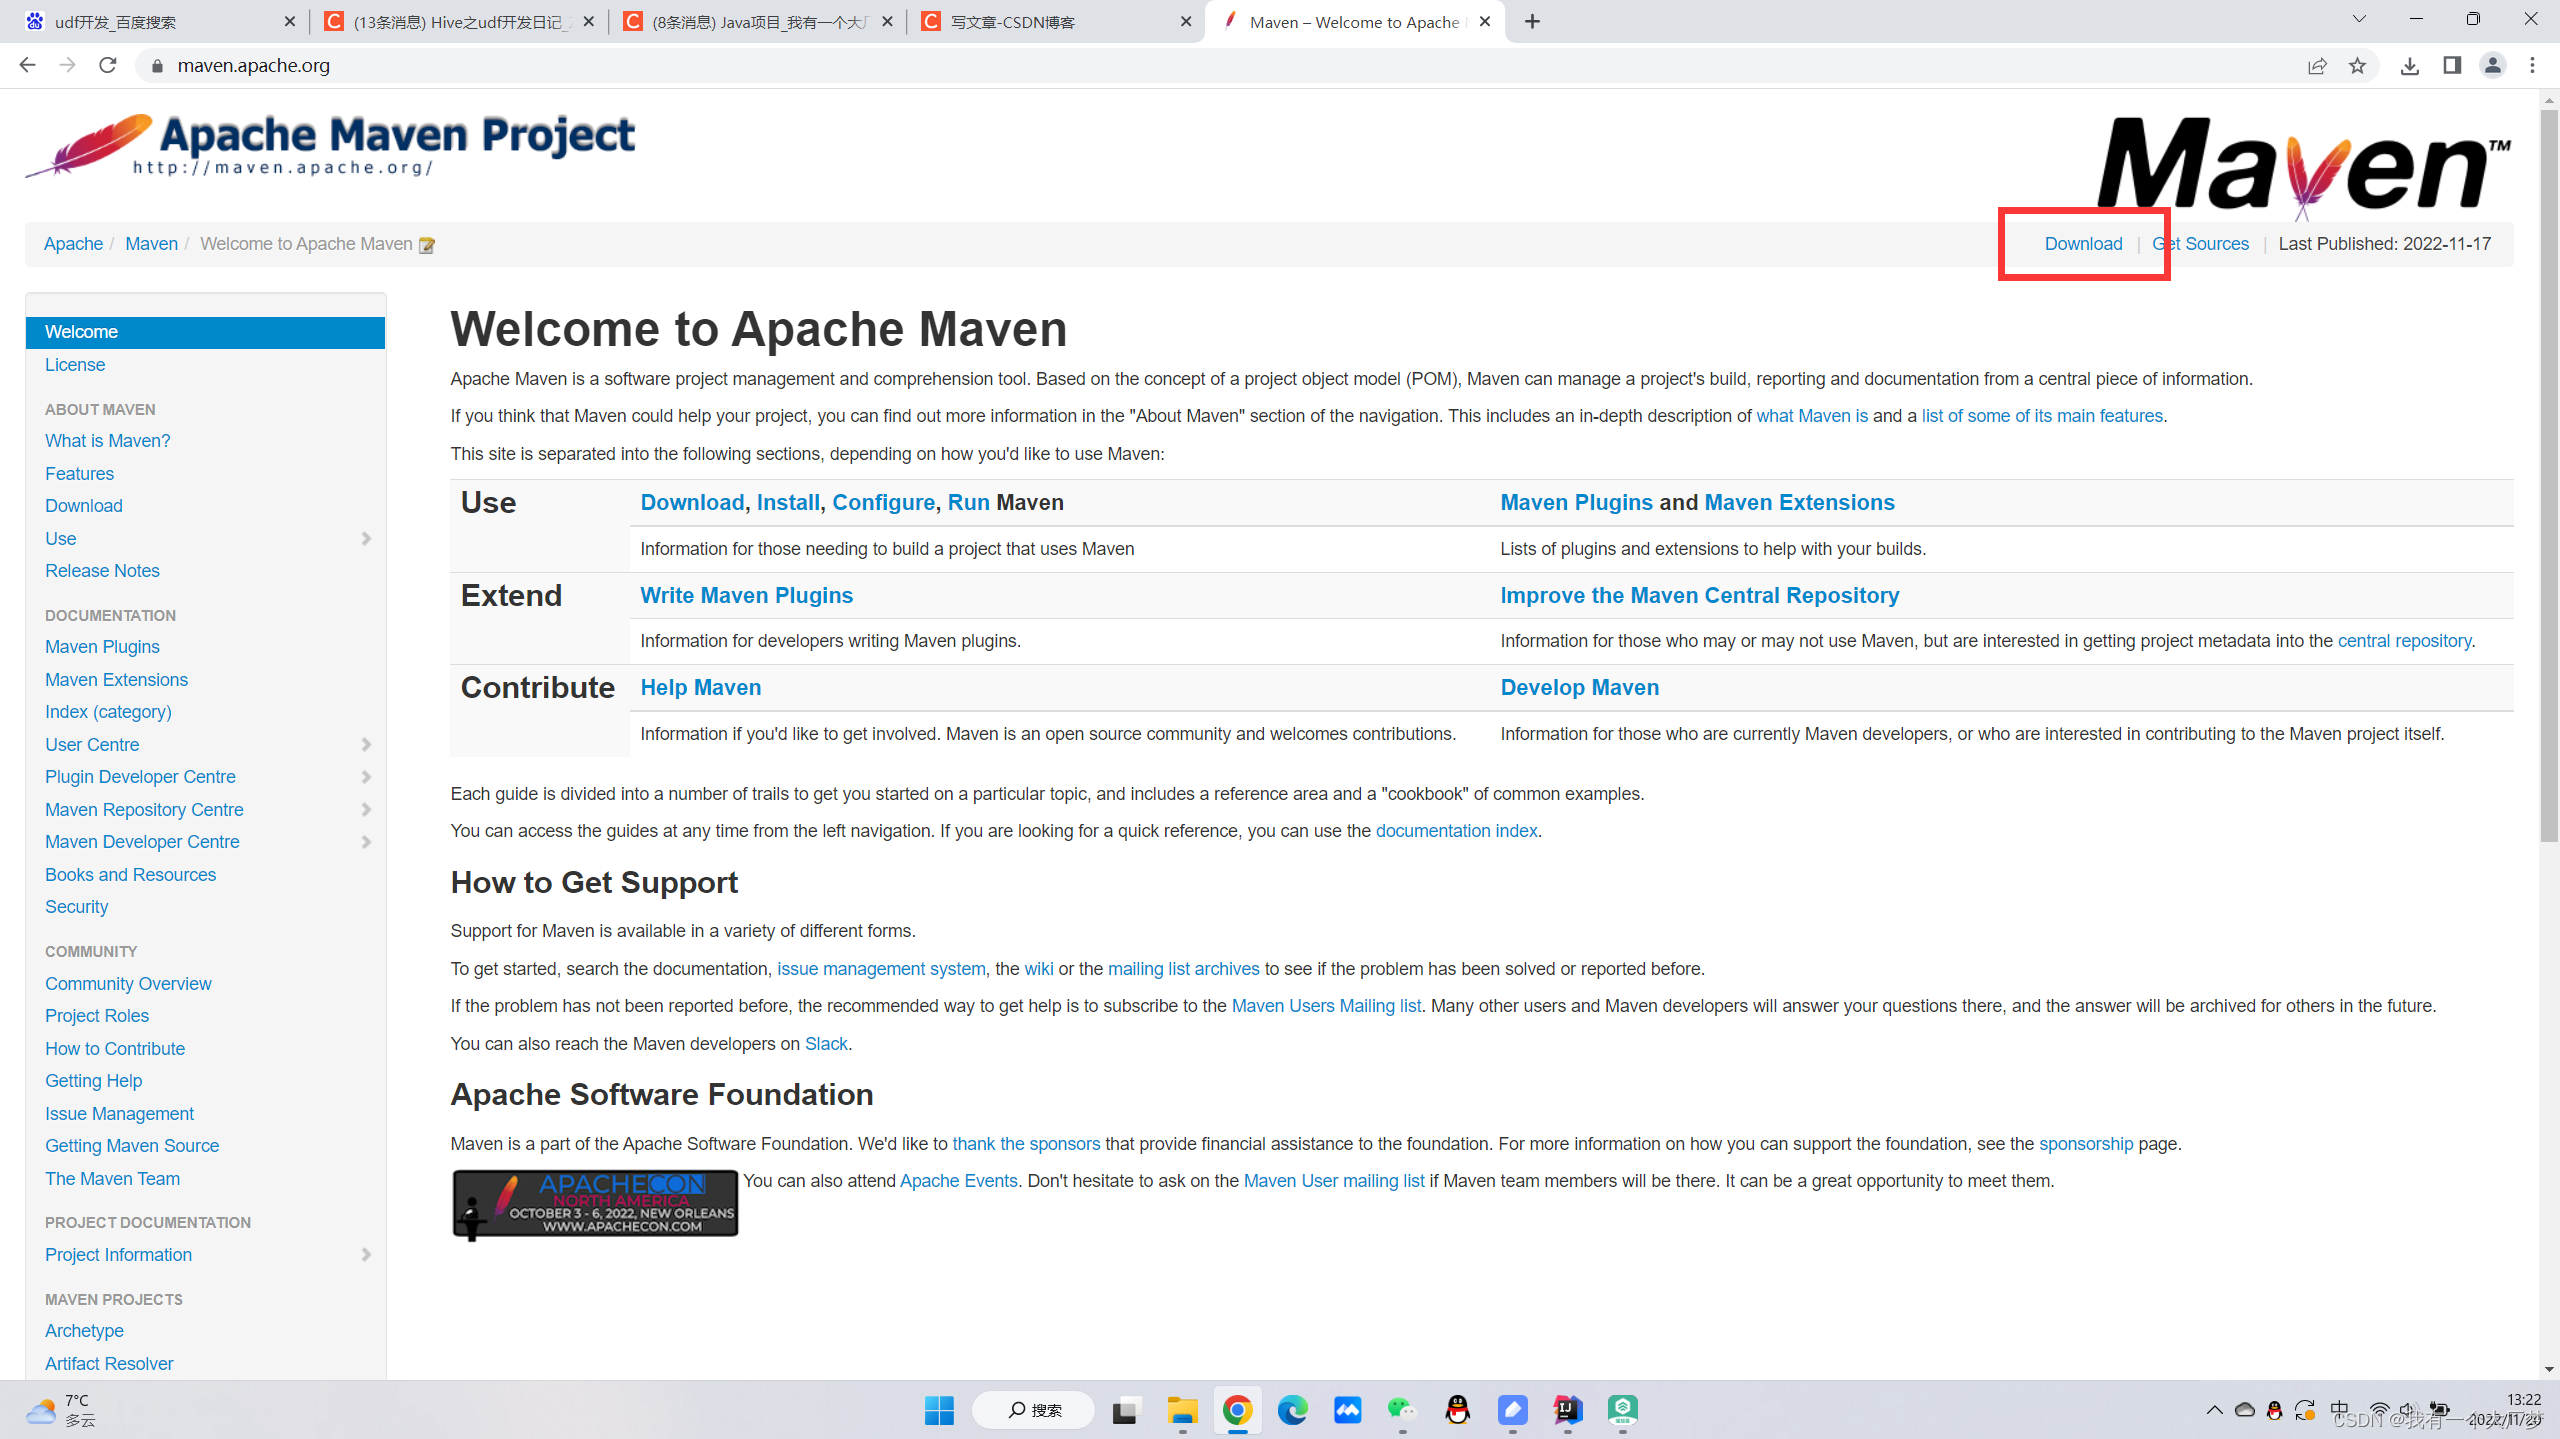Screen dimensions: 2560x1439
Task: Expand the Maven Repository Centre arrow
Action: (x=366, y=810)
